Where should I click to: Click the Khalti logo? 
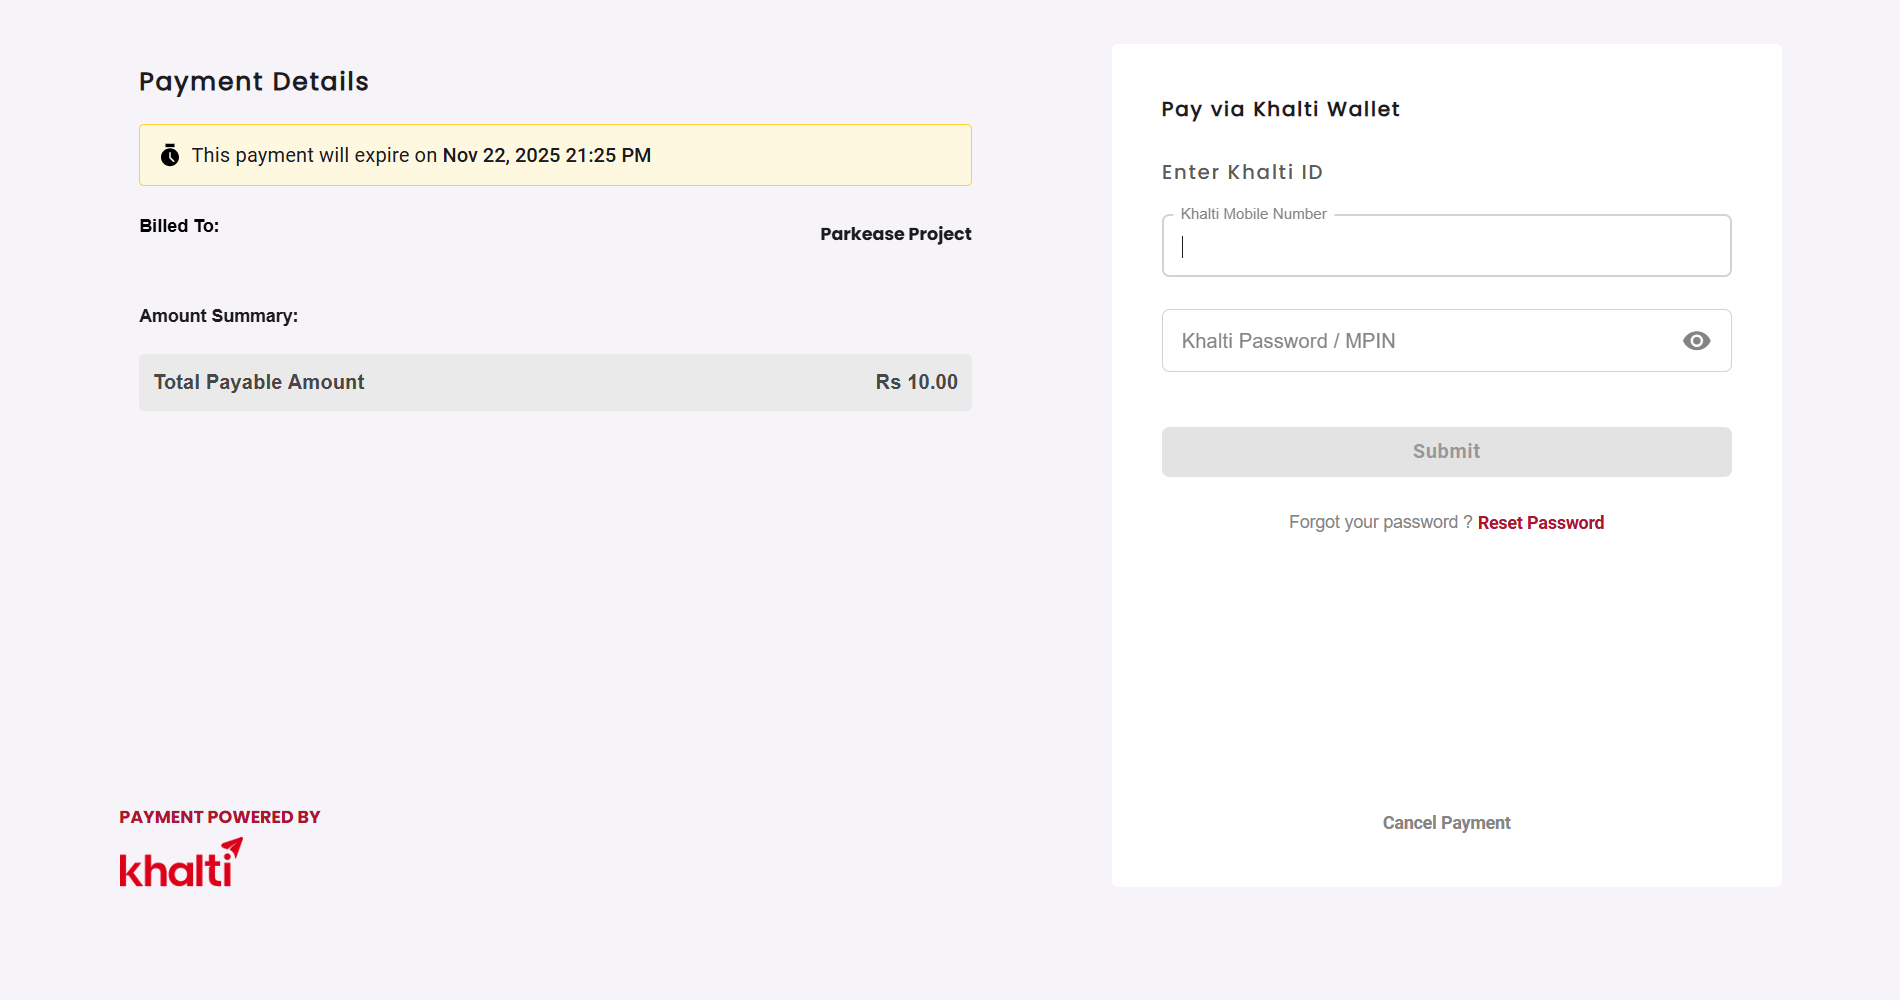click(x=181, y=864)
